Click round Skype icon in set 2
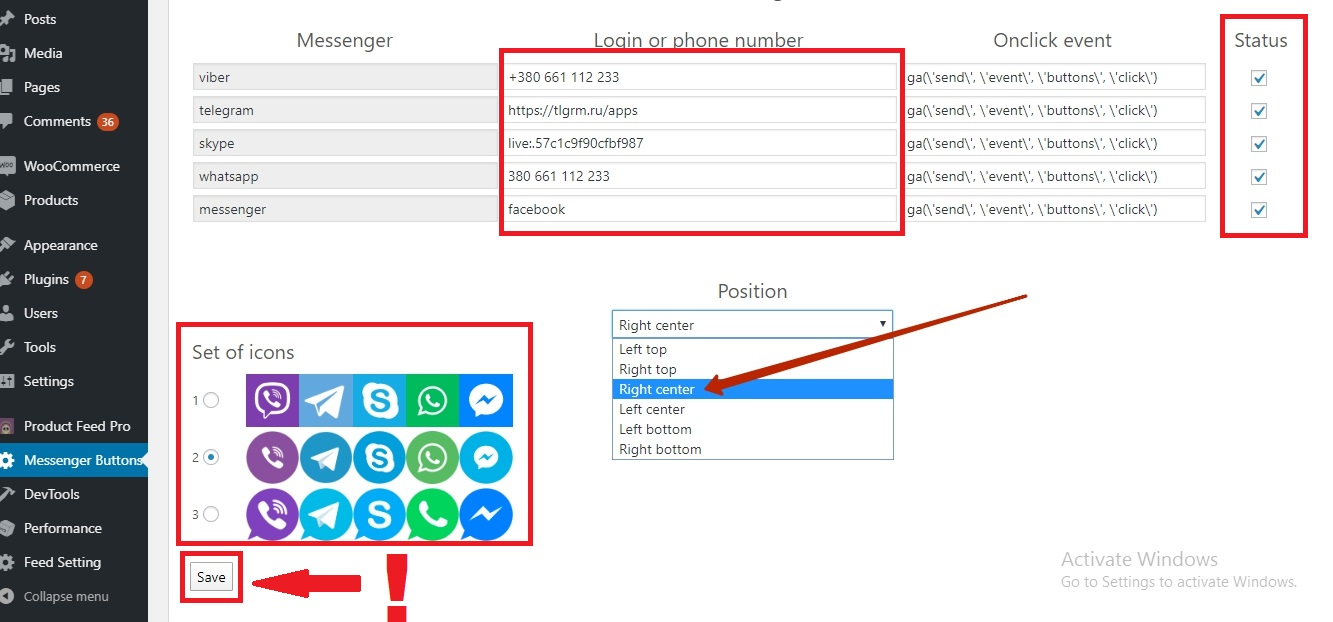 pos(379,458)
